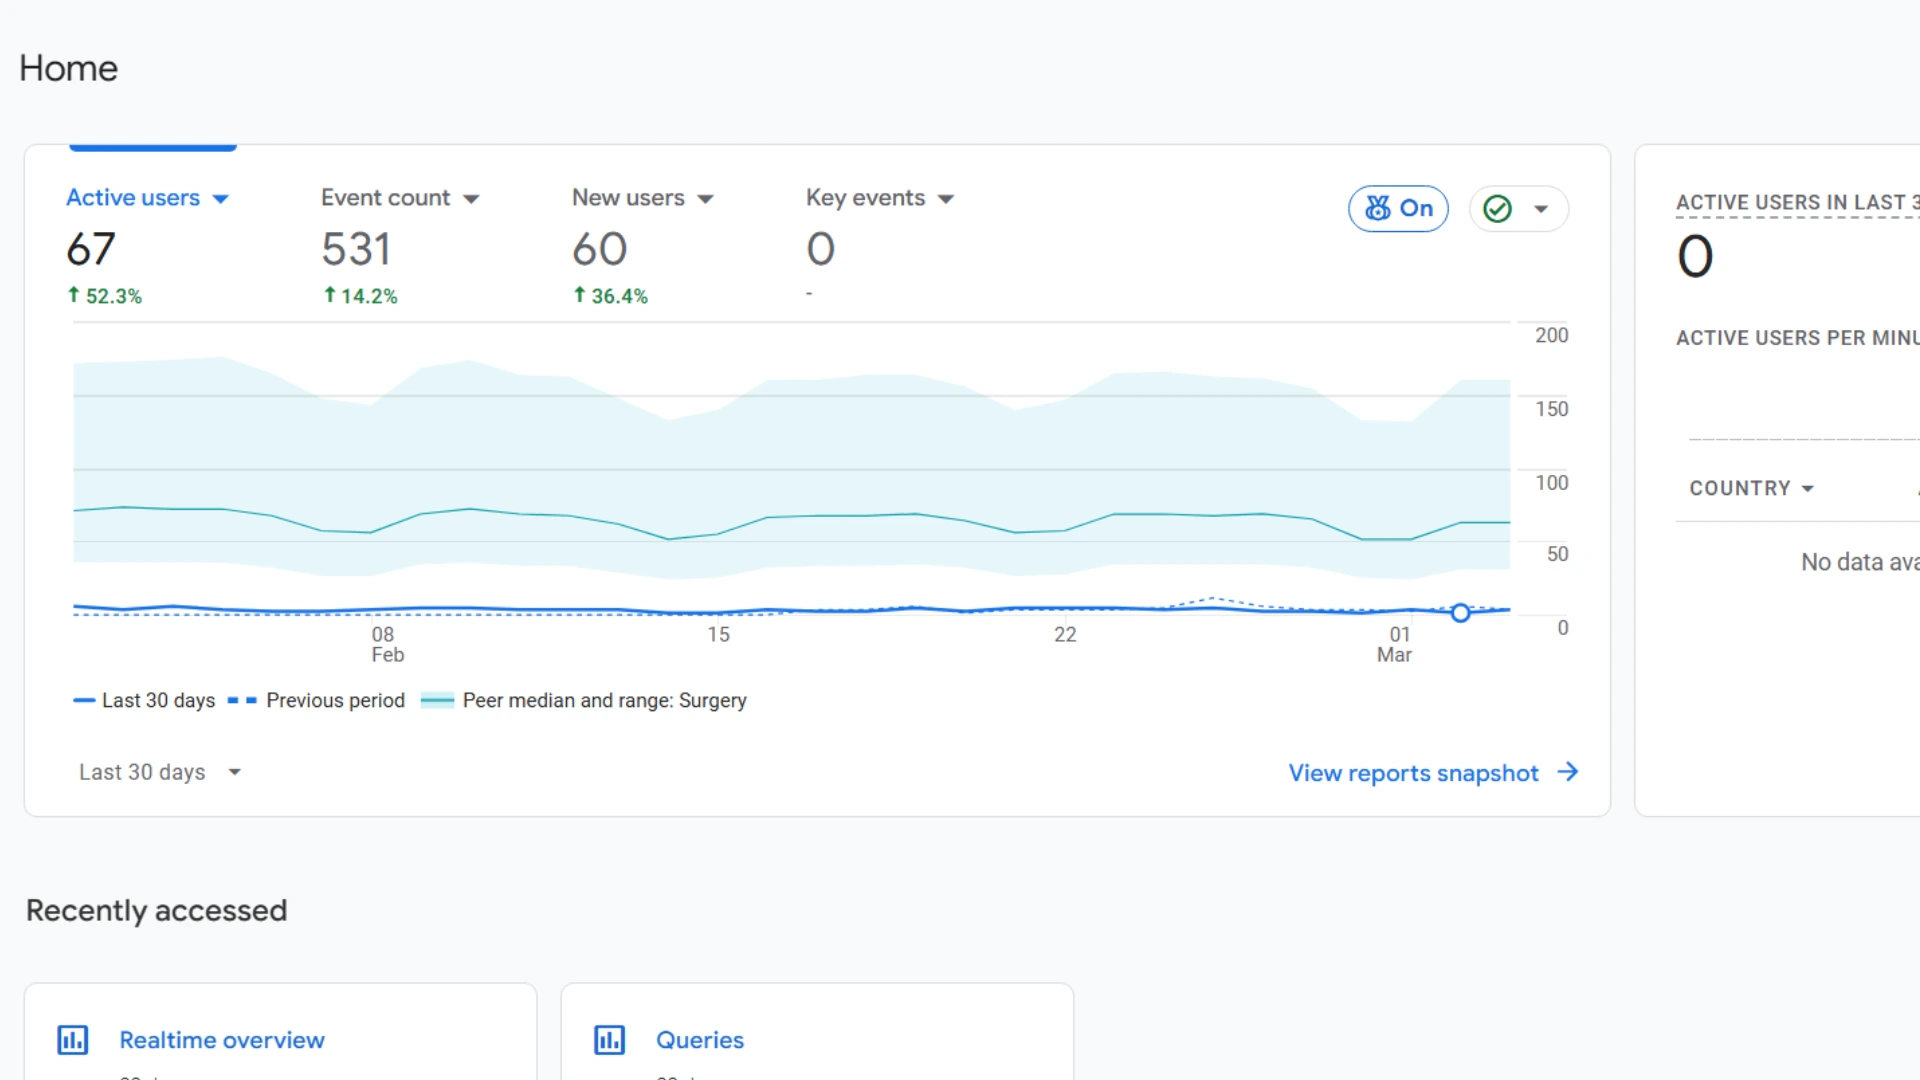Toggle the benchmarking On button
Viewport: 1920px width, 1080px height.
click(x=1398, y=208)
